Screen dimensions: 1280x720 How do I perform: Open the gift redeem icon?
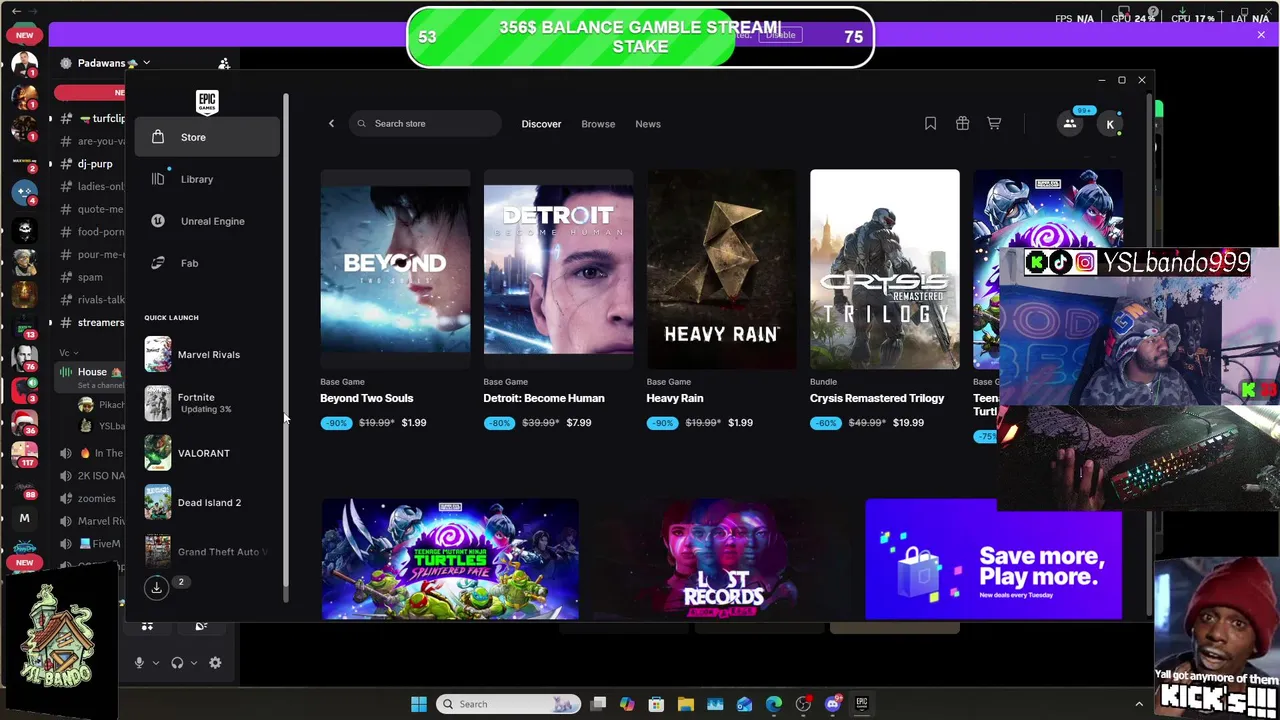point(962,123)
